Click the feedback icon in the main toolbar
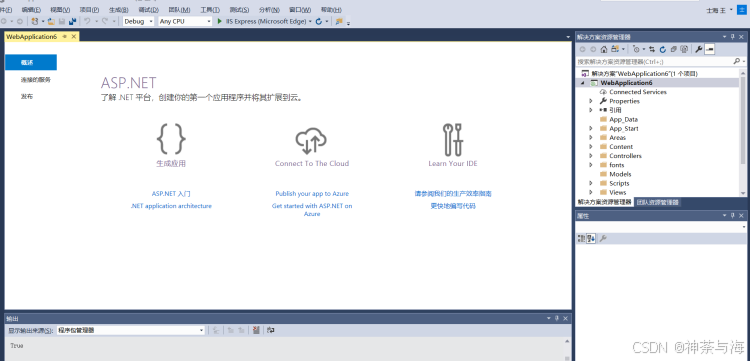Image resolution: width=751 pixels, height=361 pixels. [339, 21]
